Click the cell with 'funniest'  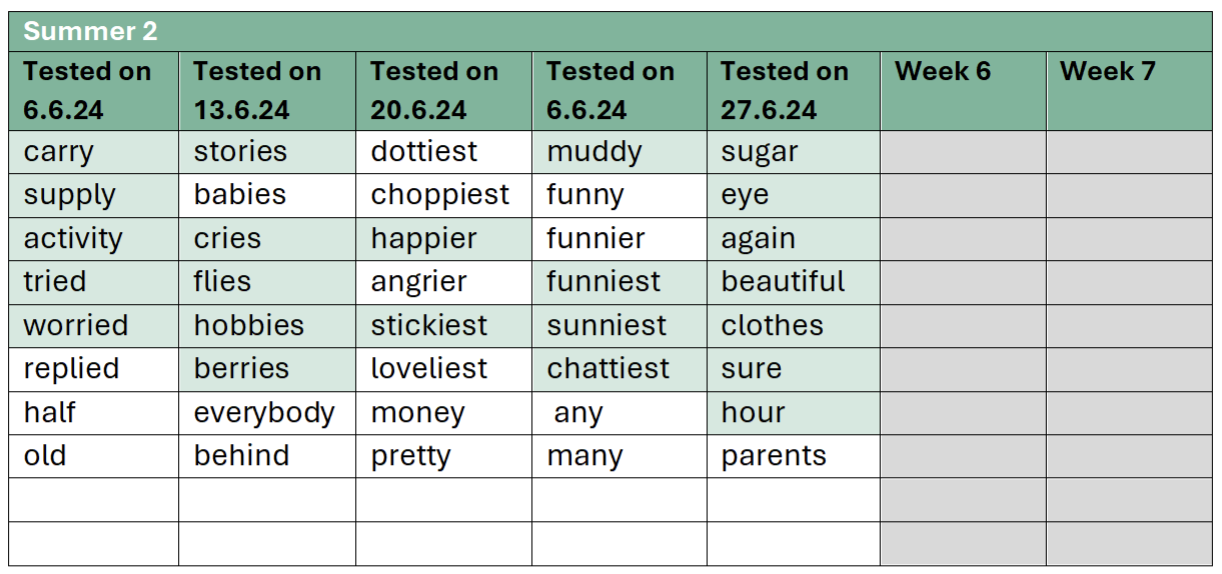(x=619, y=282)
